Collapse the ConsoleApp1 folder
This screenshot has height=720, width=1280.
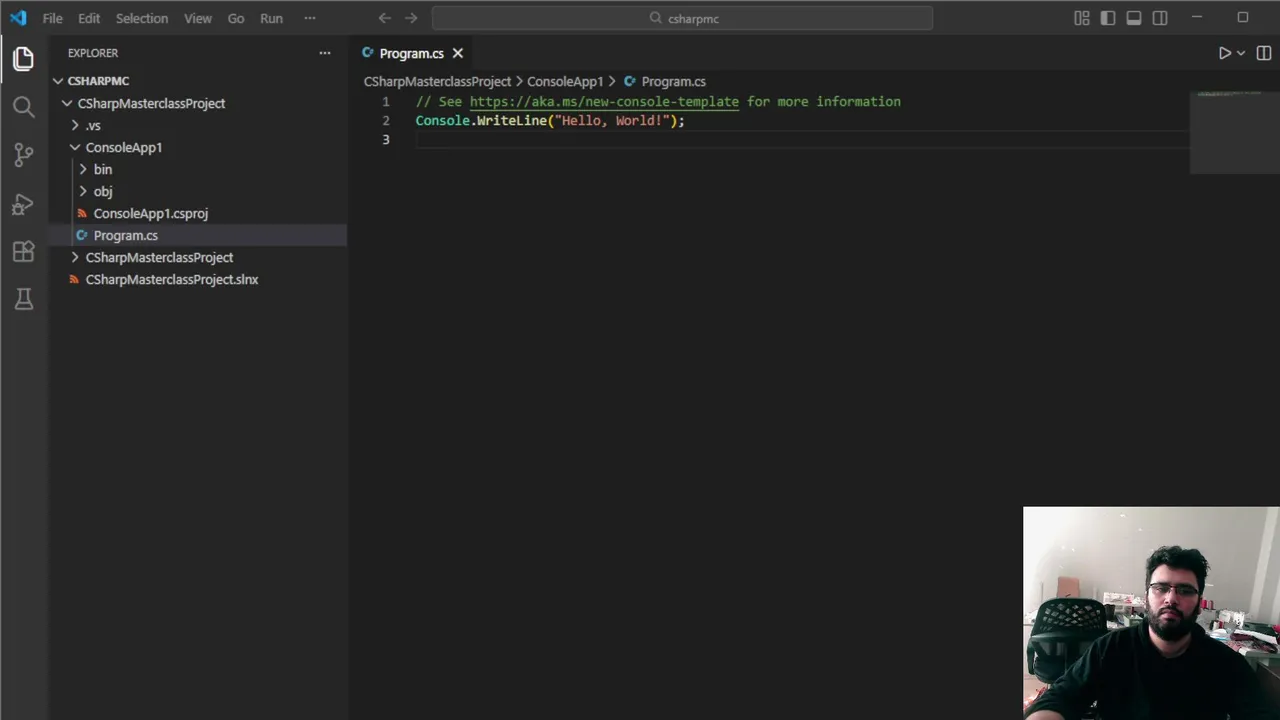pos(75,147)
